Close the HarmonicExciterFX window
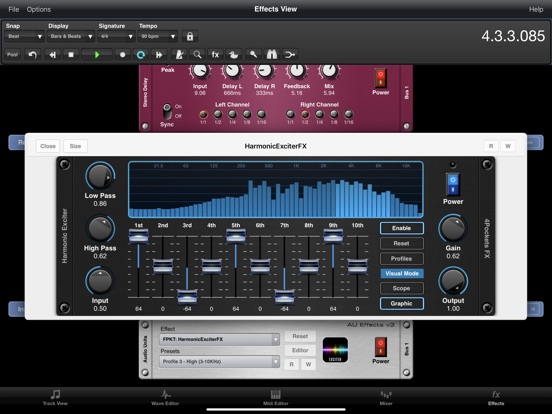 click(48, 146)
